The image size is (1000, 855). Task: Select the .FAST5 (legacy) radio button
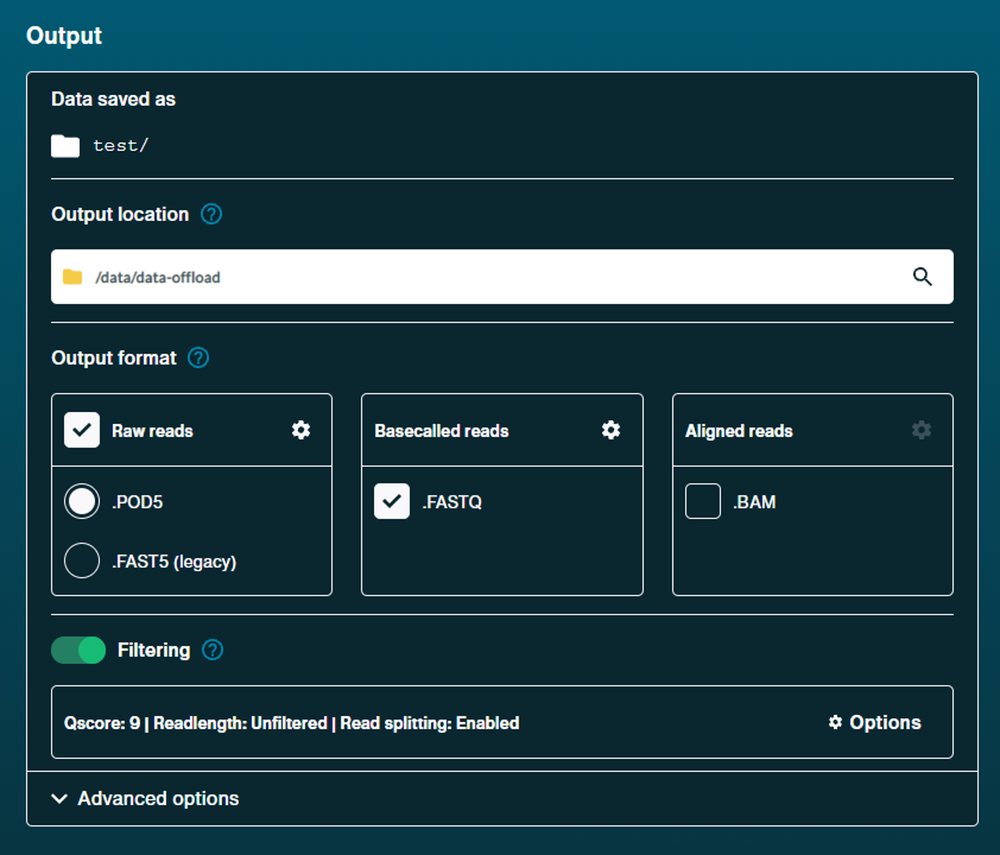point(82,560)
